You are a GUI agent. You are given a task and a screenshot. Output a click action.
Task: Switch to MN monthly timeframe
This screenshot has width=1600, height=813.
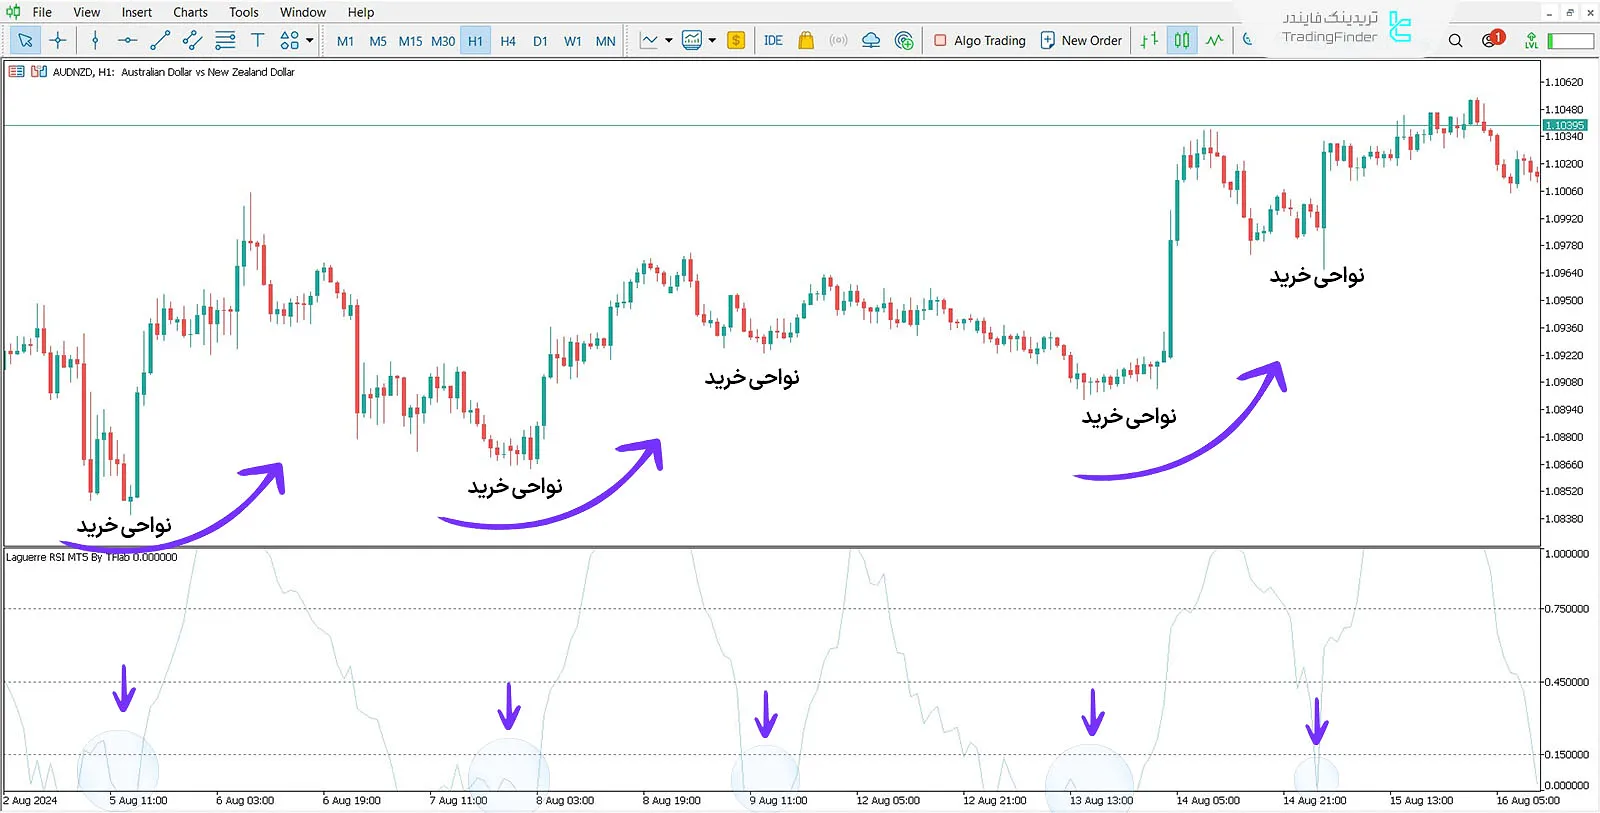[605, 41]
